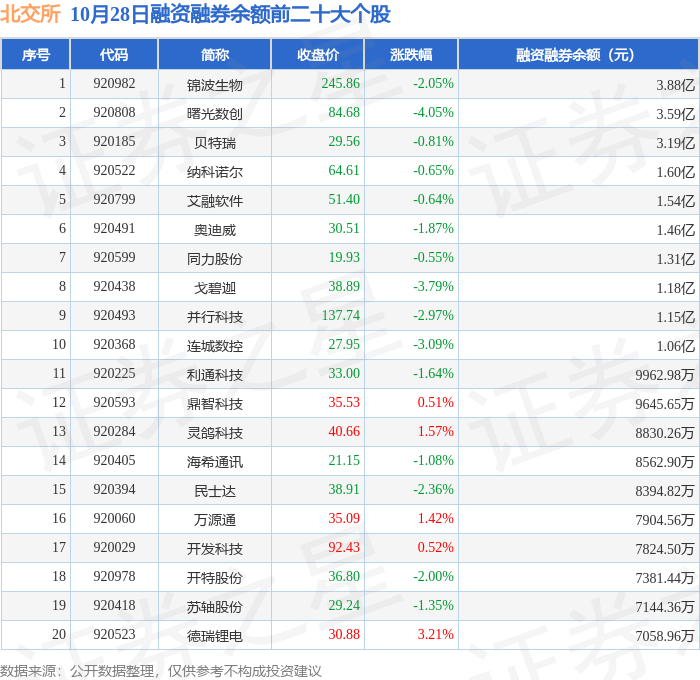Image resolution: width=700 pixels, height=680 pixels.
Task: Select stock name 奥迪威
Action: (x=215, y=230)
